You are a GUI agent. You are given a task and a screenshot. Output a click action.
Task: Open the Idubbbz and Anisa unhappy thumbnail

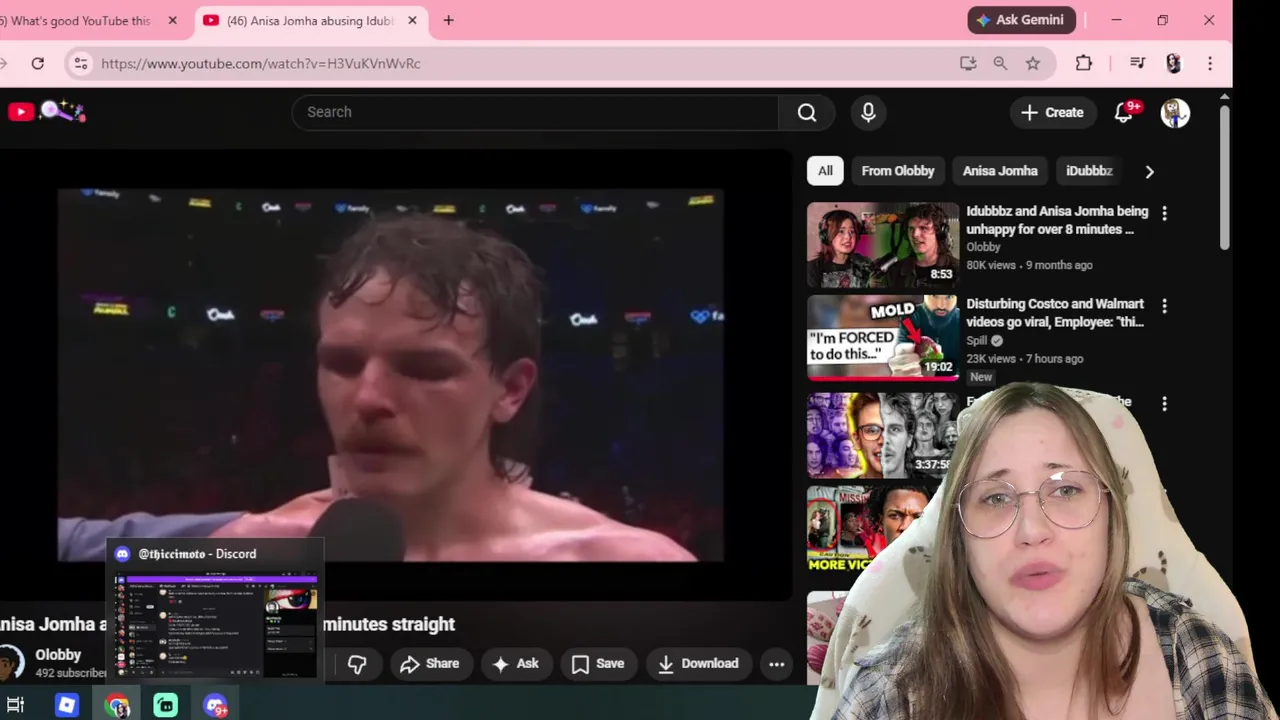click(883, 246)
